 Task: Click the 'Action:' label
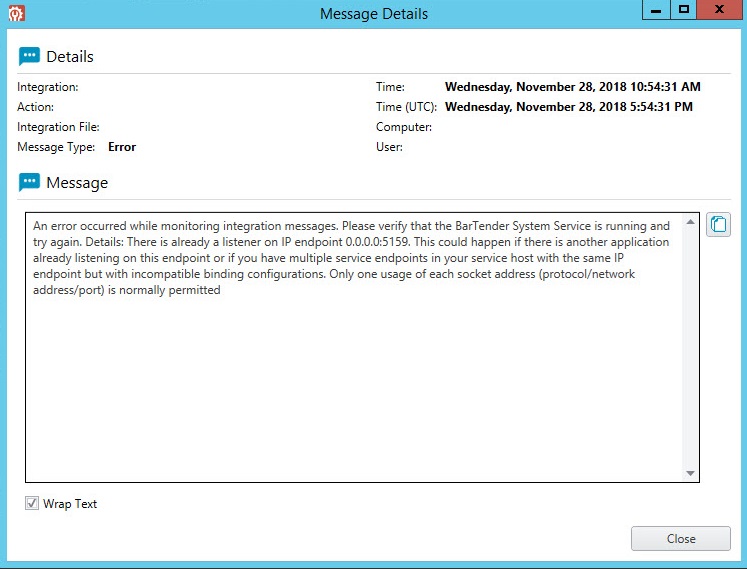35,107
